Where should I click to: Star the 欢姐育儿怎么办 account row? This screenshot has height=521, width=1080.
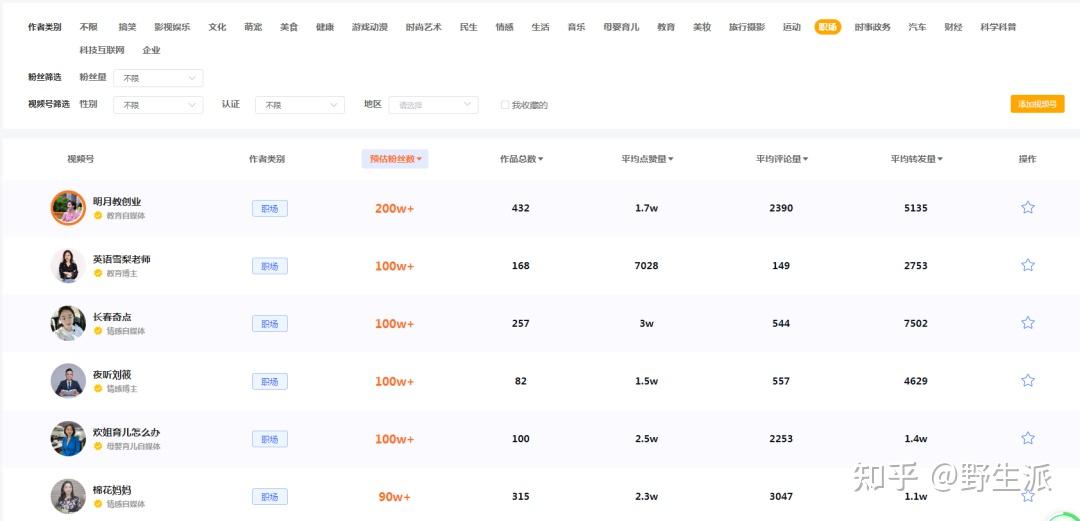[x=1028, y=438]
